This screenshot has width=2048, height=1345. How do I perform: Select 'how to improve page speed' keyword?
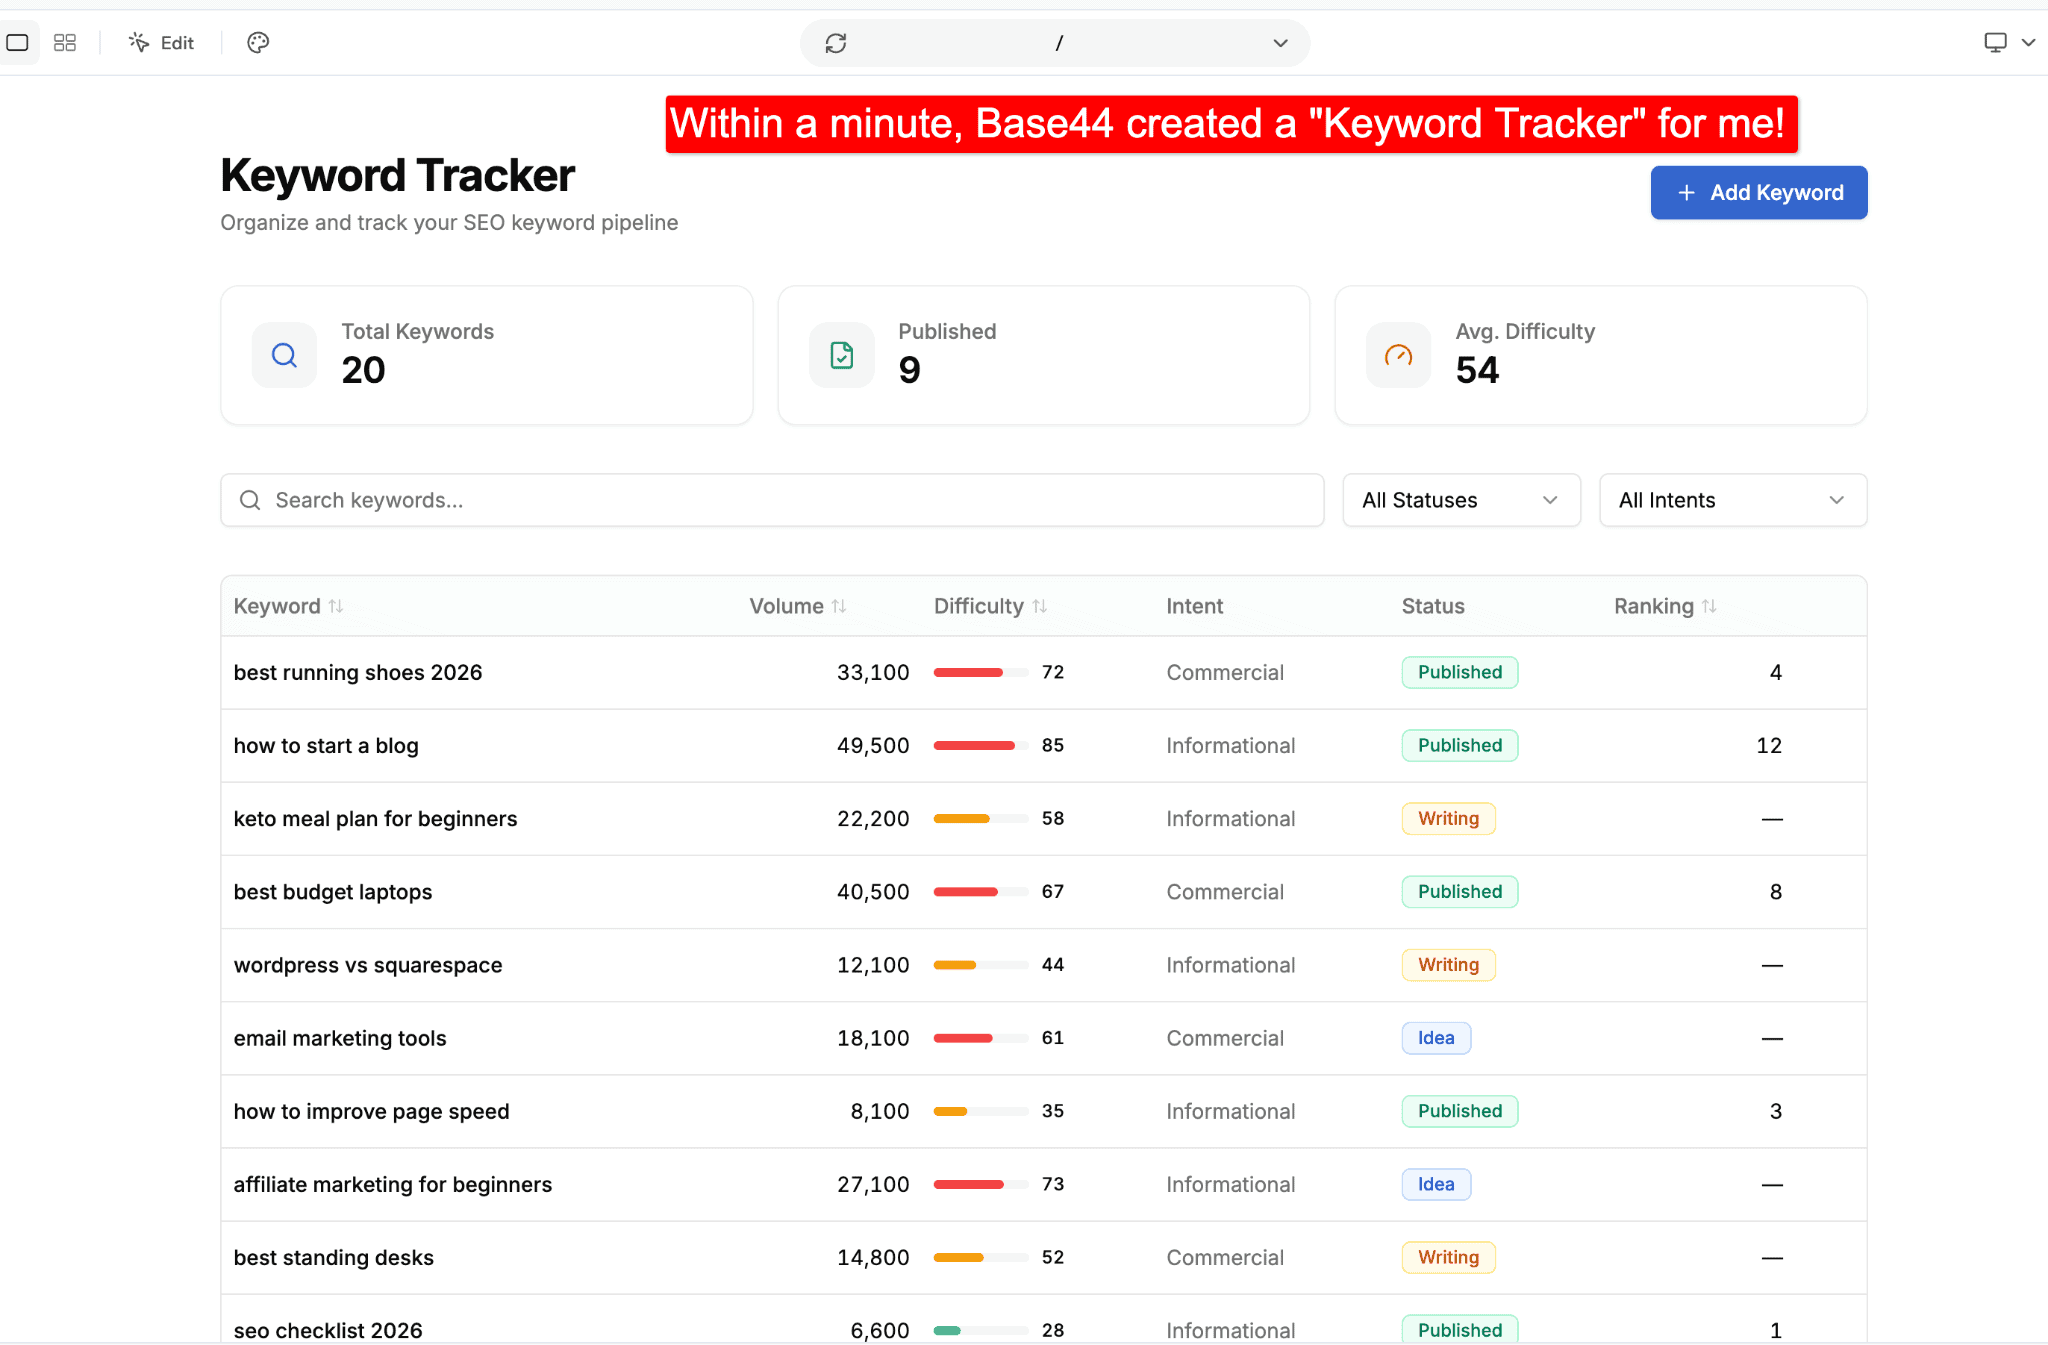pyautogui.click(x=371, y=1112)
